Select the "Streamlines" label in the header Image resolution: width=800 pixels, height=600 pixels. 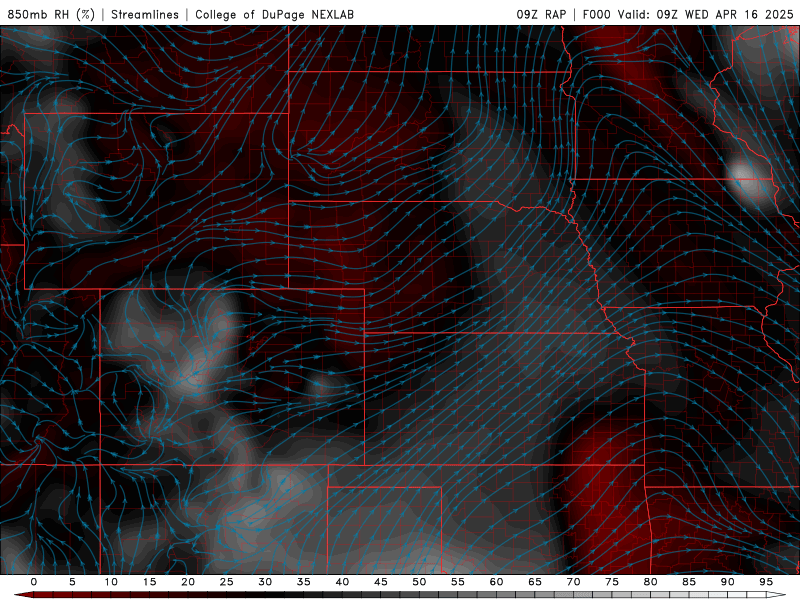coord(145,15)
